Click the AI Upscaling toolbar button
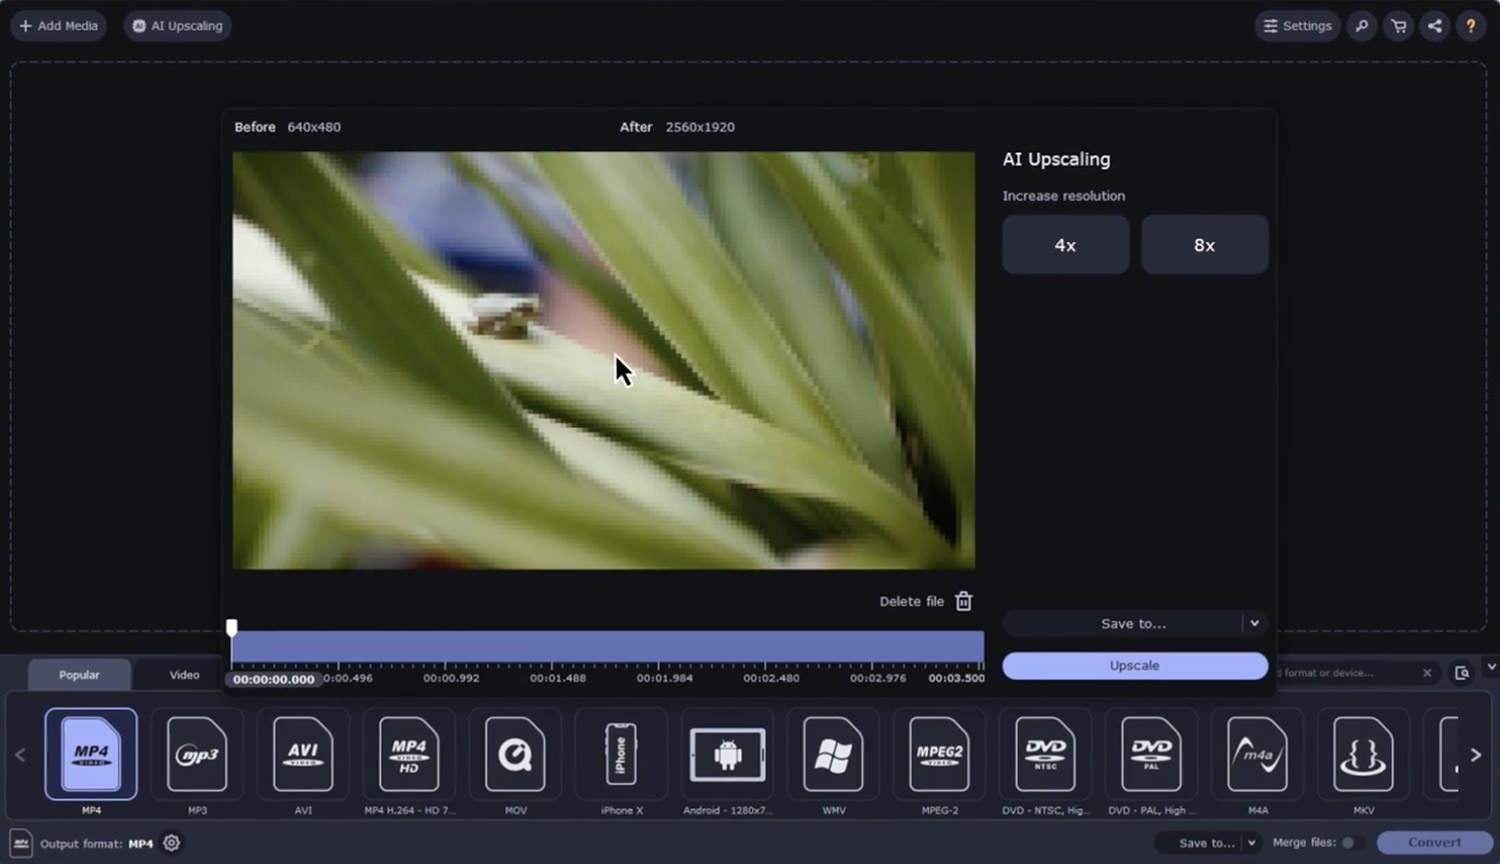 point(177,26)
